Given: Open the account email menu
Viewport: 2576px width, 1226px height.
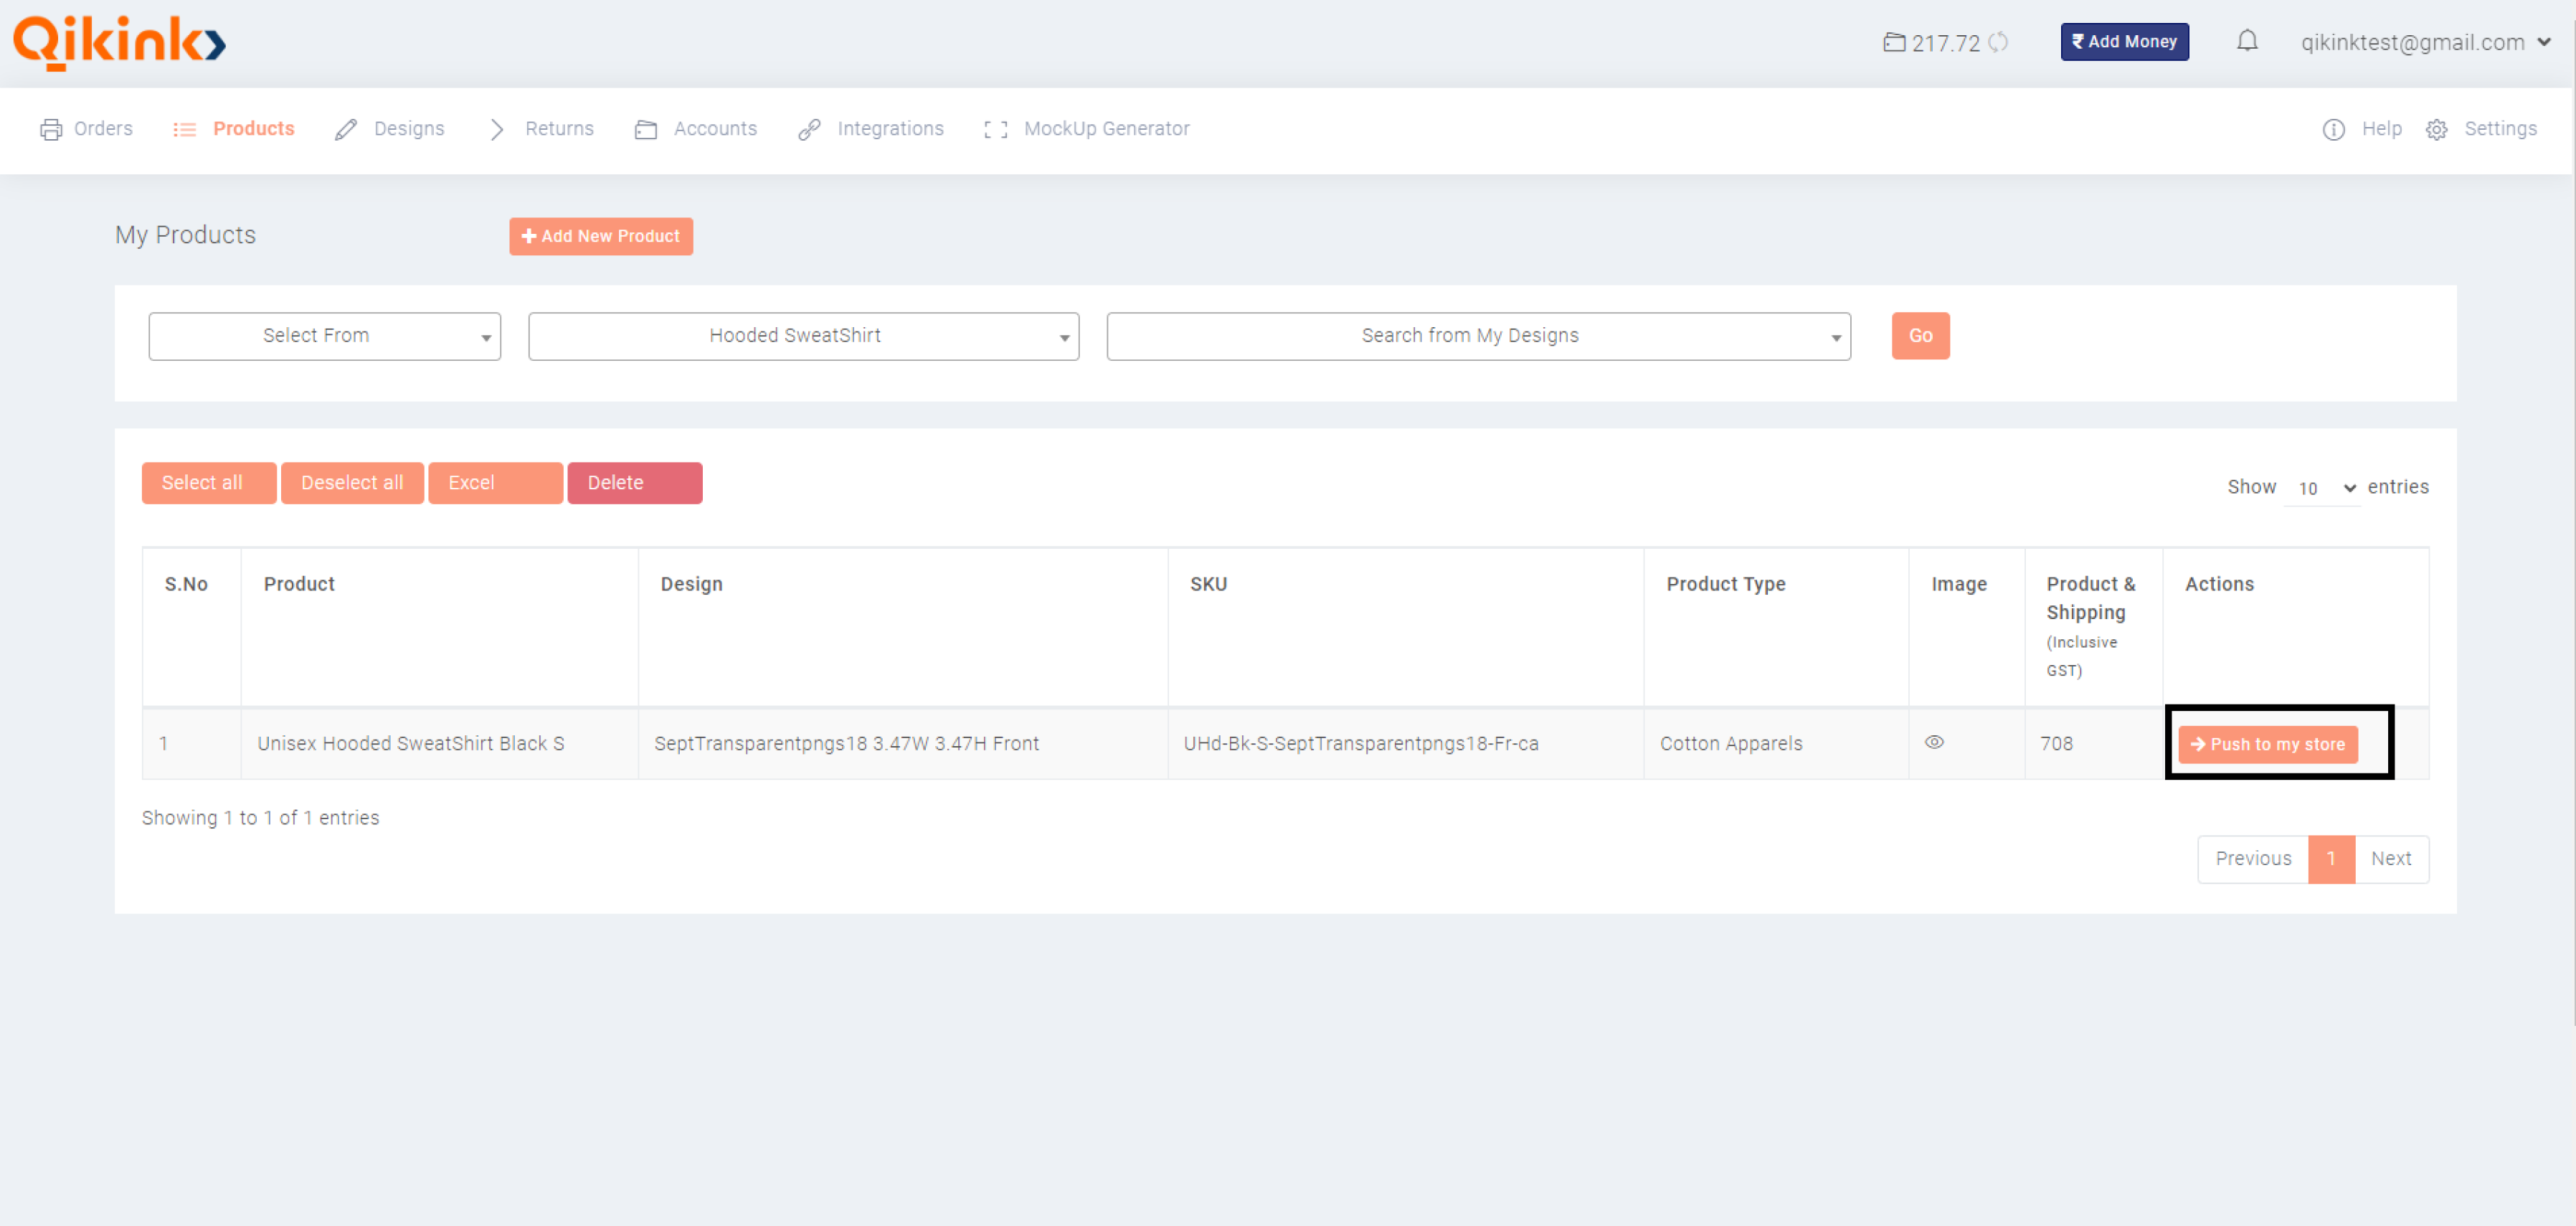Looking at the screenshot, I should [x=2424, y=42].
